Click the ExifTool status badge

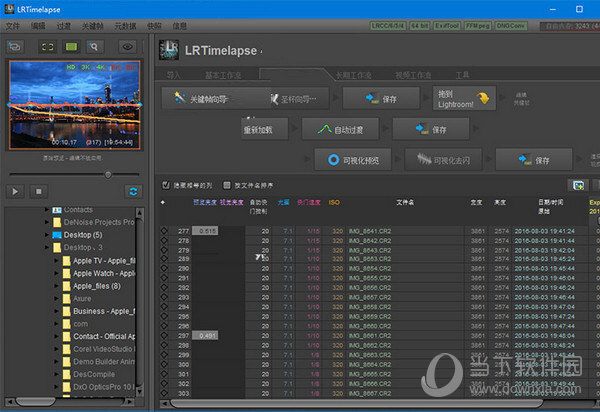pos(447,26)
